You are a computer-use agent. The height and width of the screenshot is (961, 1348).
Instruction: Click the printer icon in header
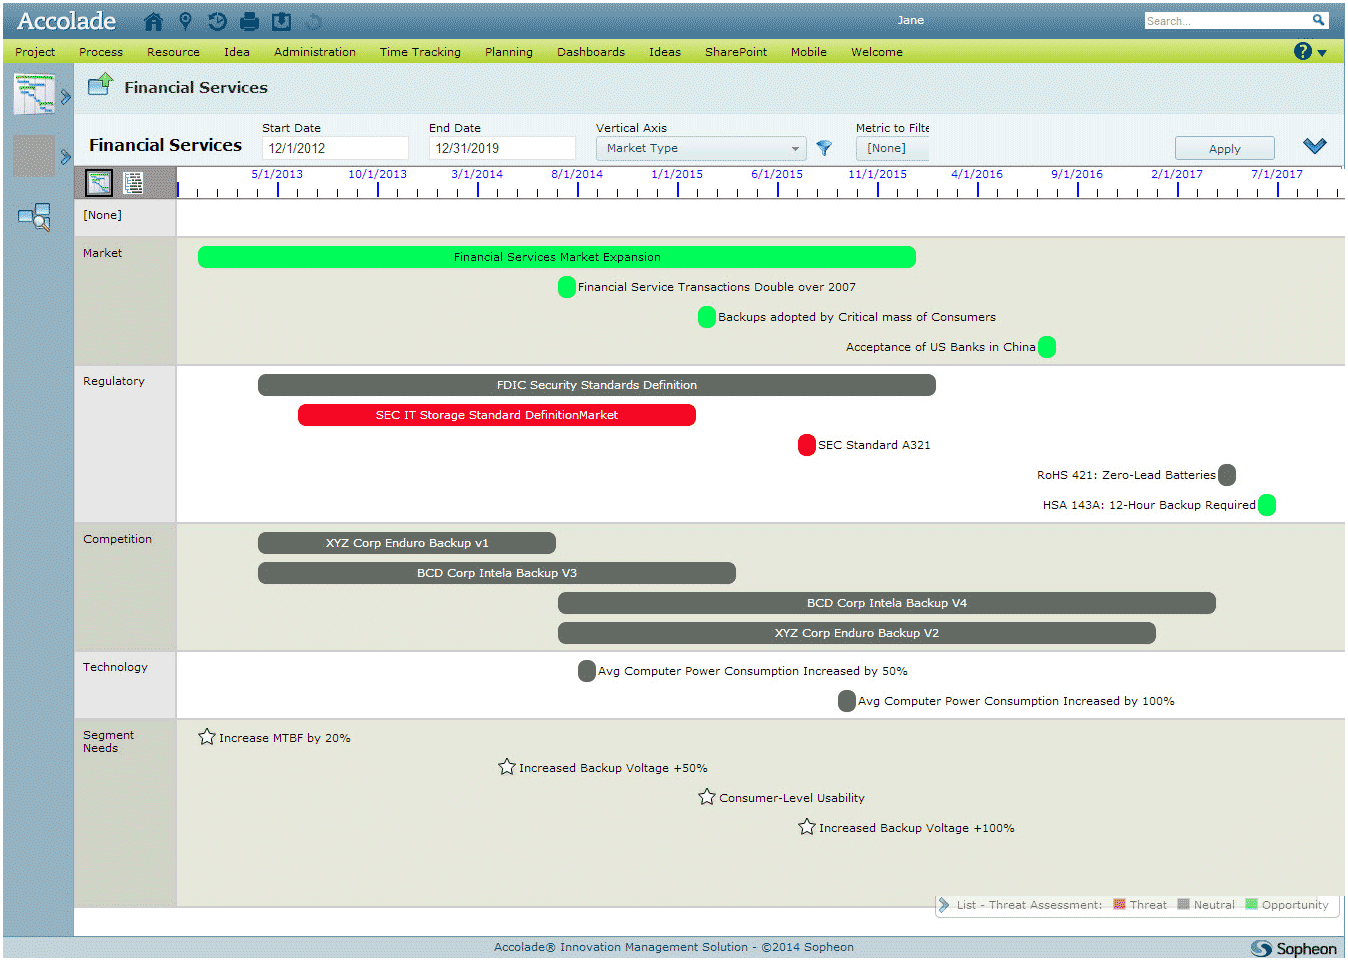250,21
